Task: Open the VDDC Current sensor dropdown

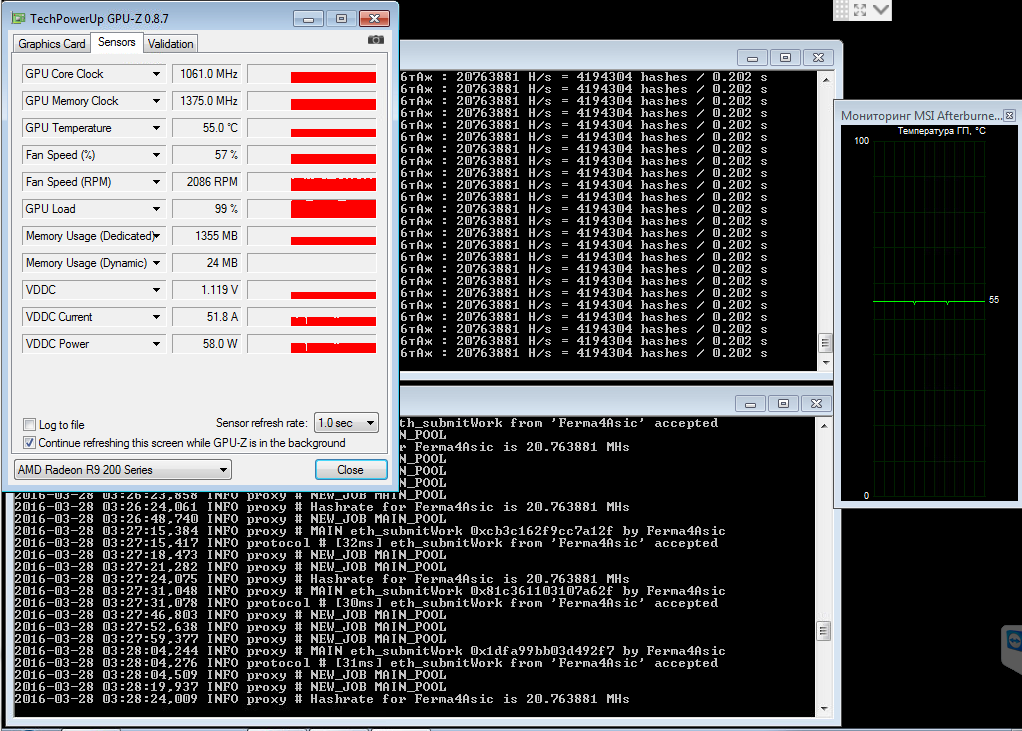Action: click(x=156, y=317)
